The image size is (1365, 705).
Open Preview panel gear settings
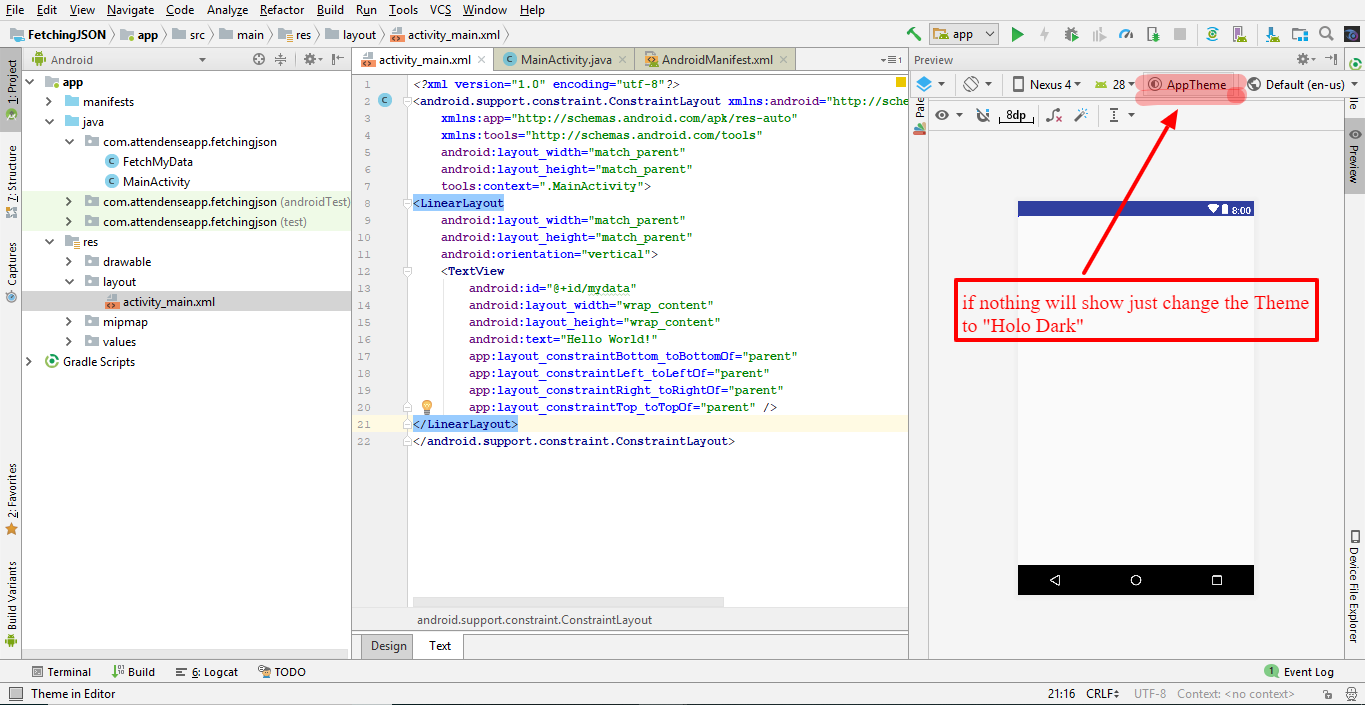(x=1306, y=59)
